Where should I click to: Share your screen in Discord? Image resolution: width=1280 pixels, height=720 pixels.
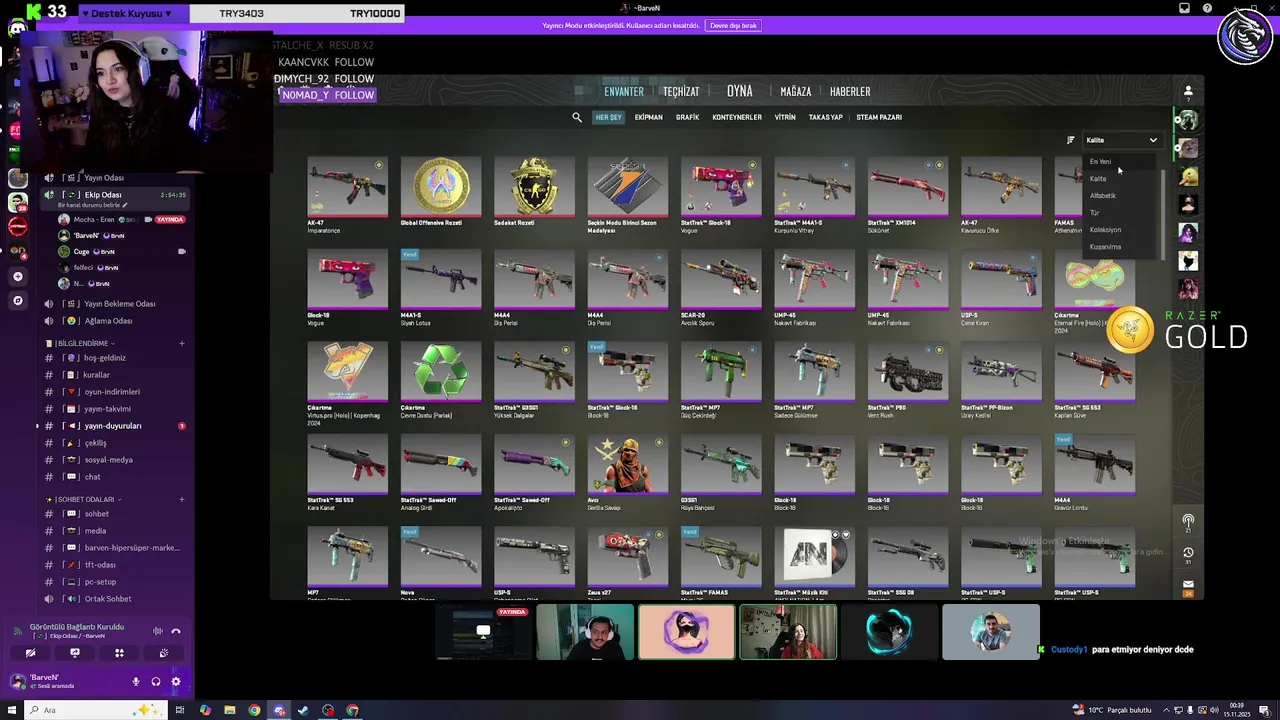click(75, 653)
